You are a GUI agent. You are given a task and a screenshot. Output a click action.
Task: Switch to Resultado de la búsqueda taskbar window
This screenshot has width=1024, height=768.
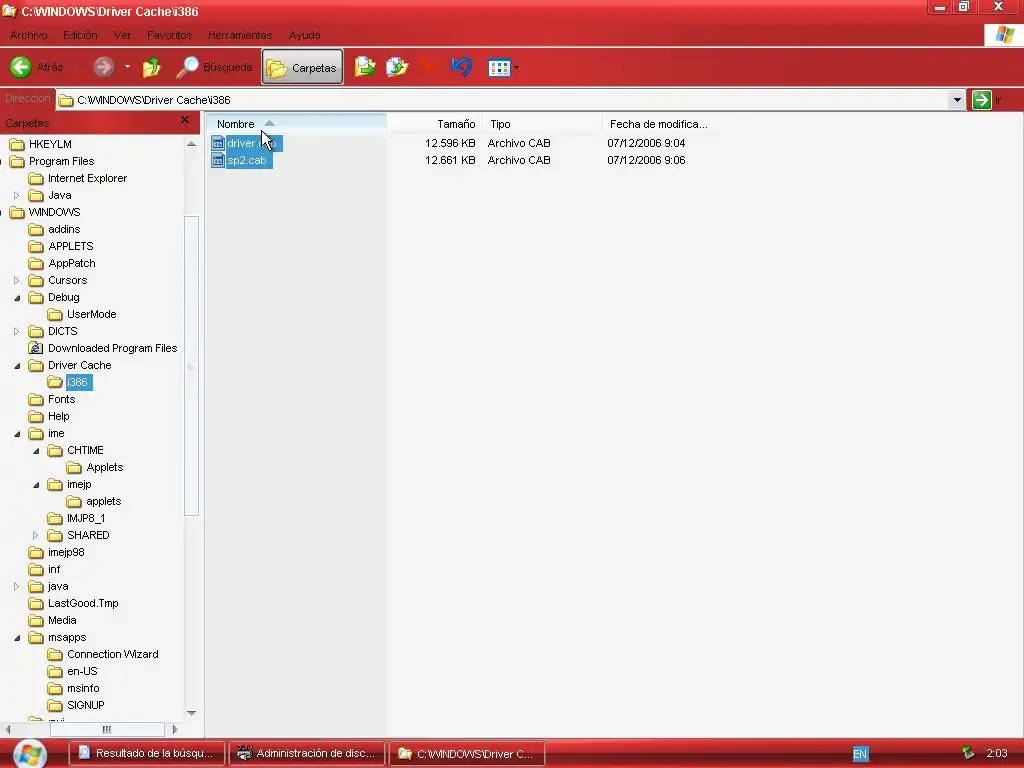(x=146, y=753)
